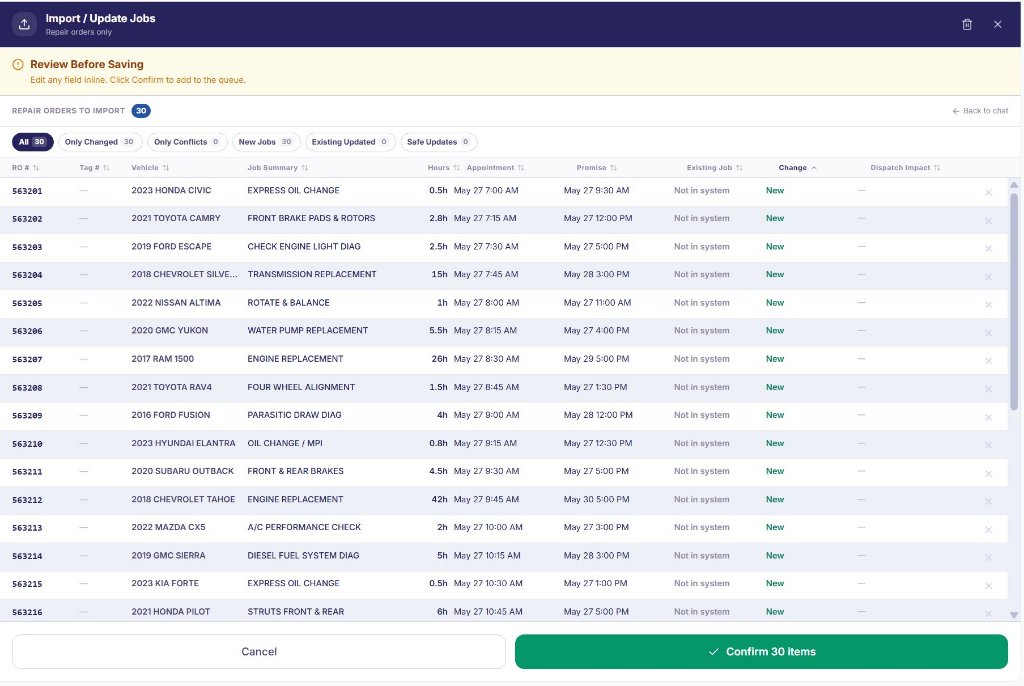The width and height of the screenshot is (1024, 686).
Task: Click the warning icon next to Review Before Saving
Action: 18,64
